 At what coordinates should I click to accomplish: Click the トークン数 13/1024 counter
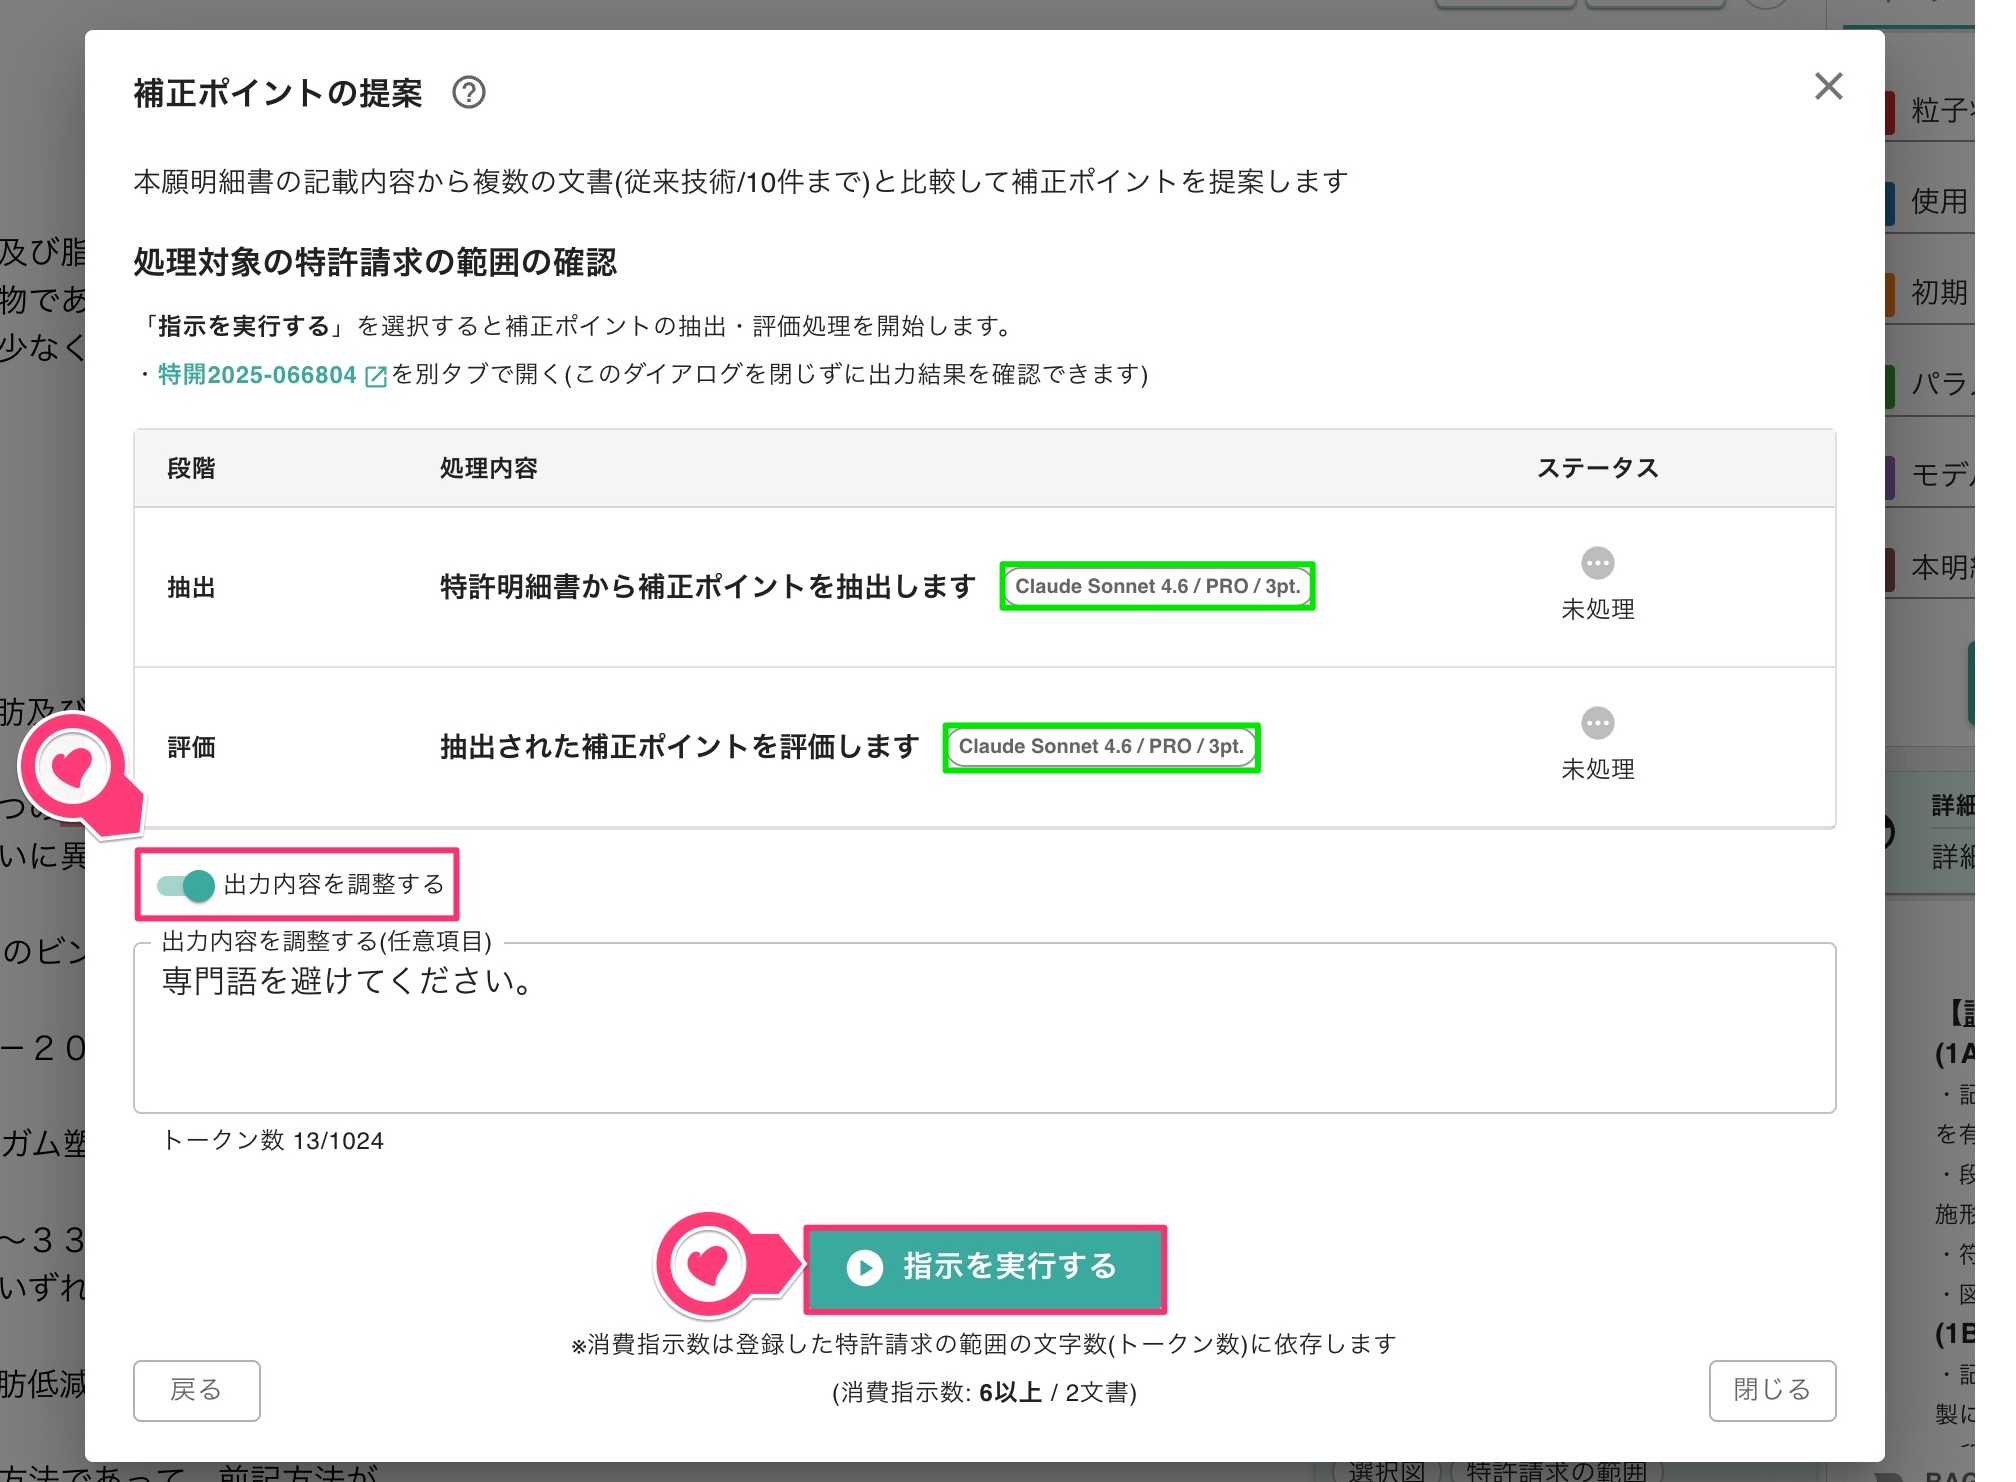273,1141
